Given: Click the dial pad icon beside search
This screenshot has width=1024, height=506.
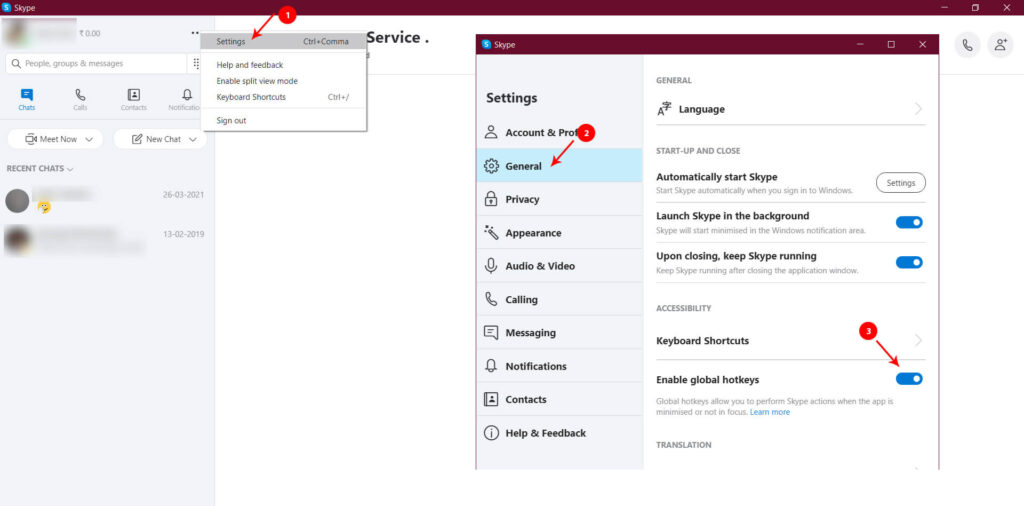Looking at the screenshot, I should 196,63.
